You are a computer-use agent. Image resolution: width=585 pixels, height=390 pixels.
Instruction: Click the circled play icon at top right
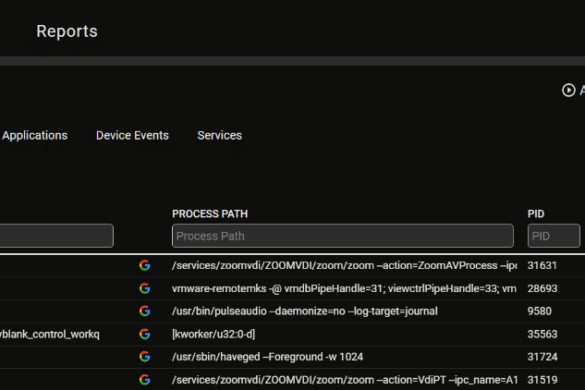pyautogui.click(x=569, y=90)
